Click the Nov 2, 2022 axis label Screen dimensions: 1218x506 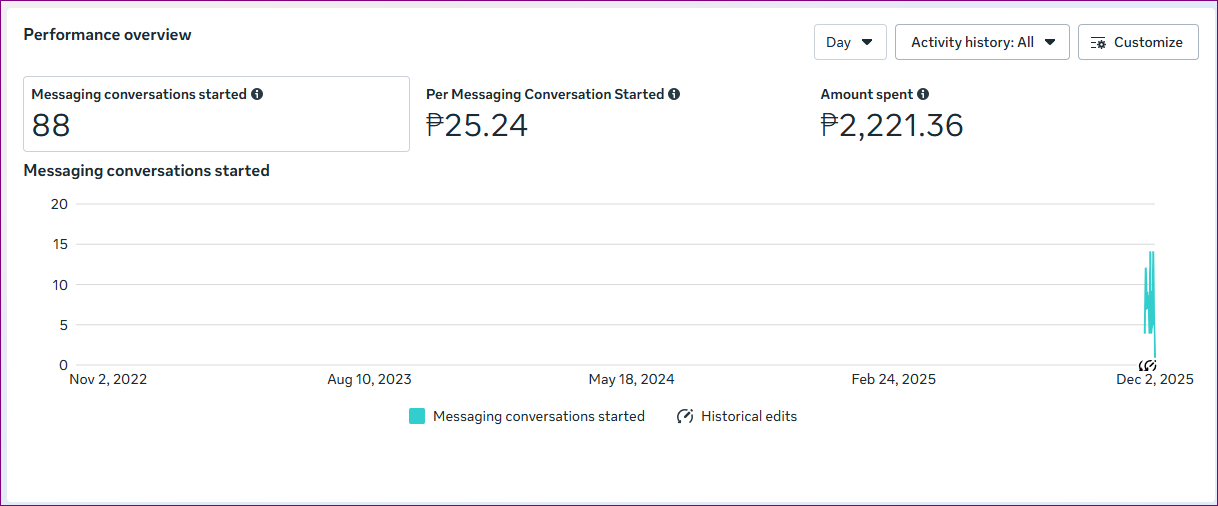pyautogui.click(x=108, y=380)
